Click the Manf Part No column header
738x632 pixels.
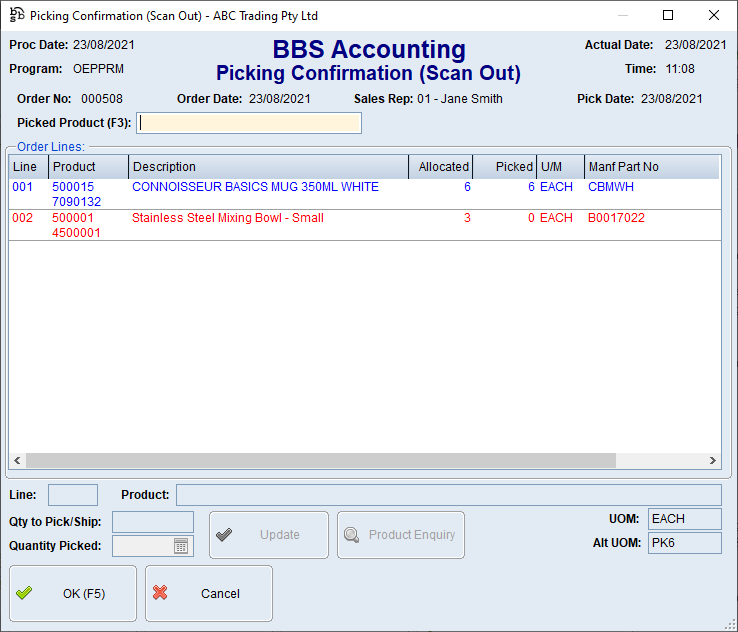click(x=650, y=167)
